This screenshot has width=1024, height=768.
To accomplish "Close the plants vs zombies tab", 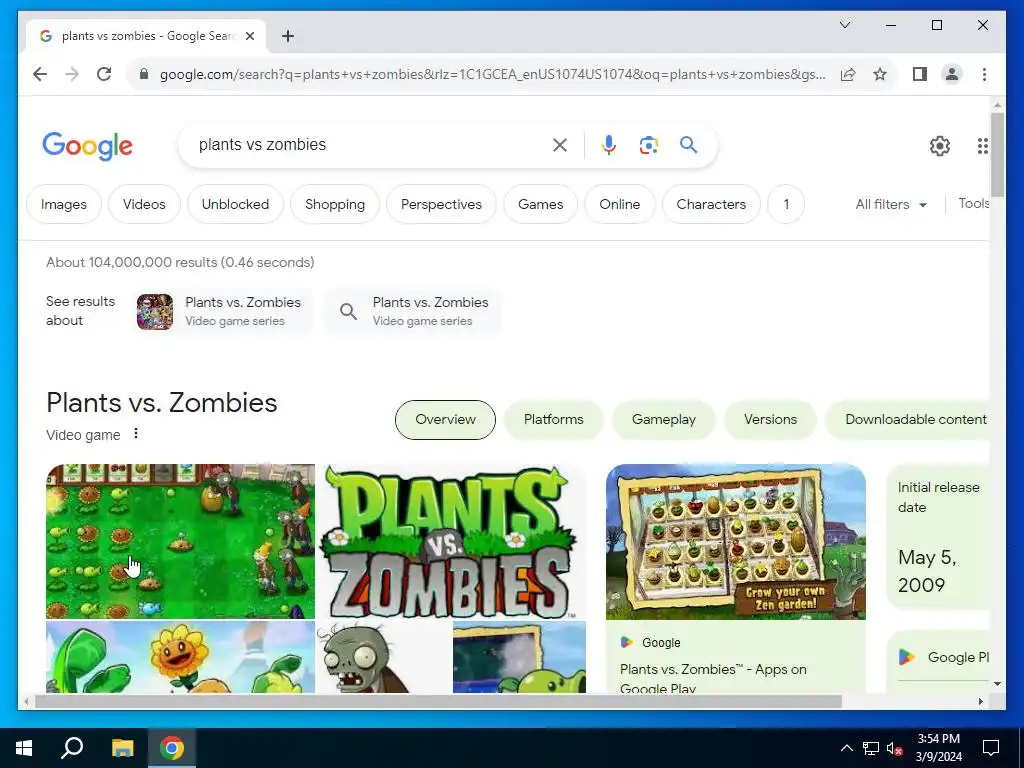I will click(x=249, y=36).
